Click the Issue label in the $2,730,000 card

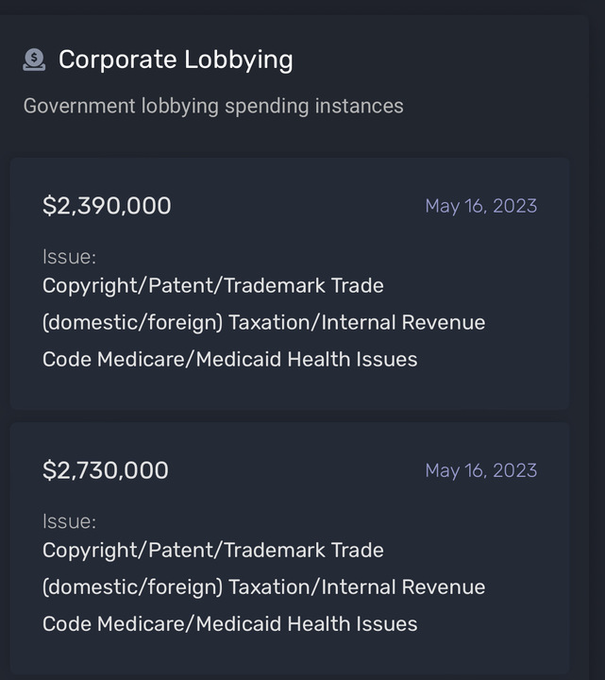pos(69,521)
